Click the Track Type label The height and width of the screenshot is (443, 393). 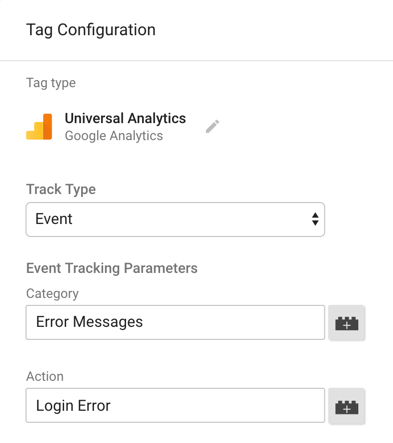point(61,189)
